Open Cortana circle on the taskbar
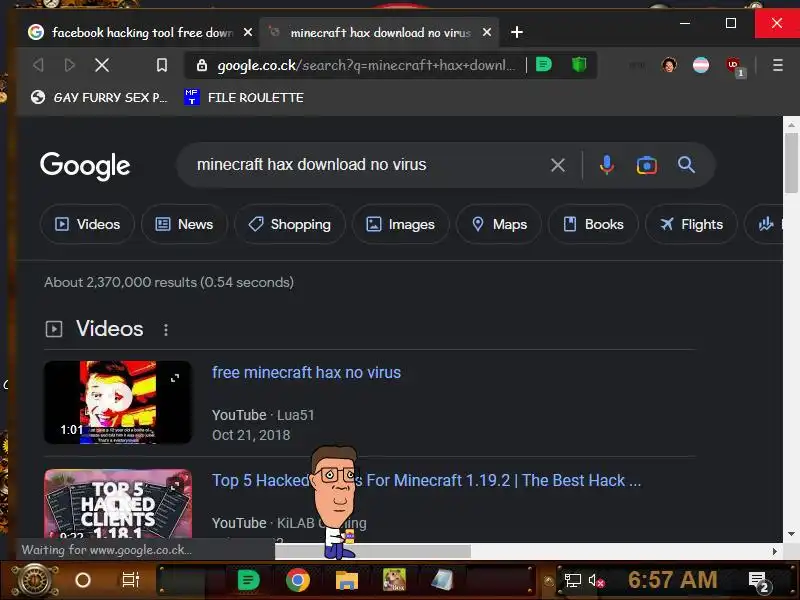800x600 pixels. 83,580
